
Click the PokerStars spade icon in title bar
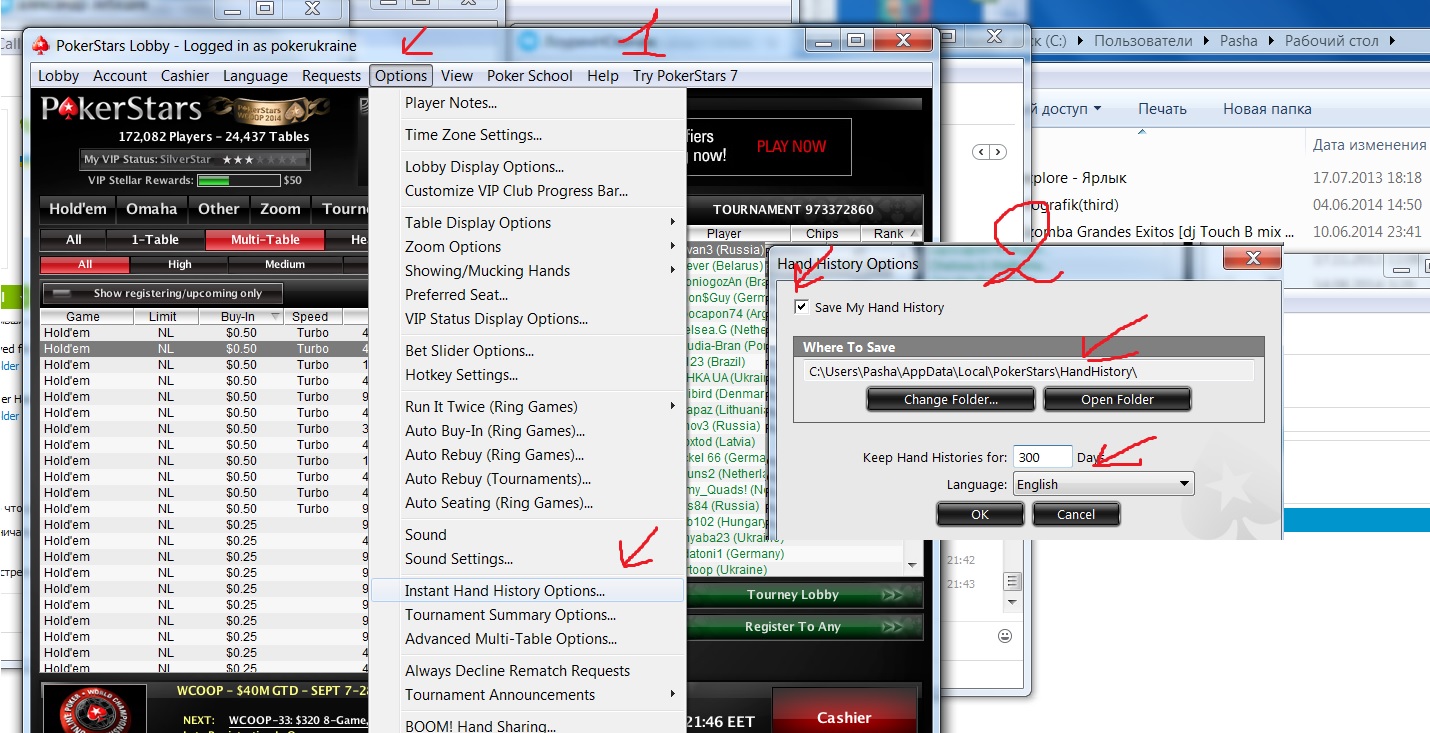(41, 45)
